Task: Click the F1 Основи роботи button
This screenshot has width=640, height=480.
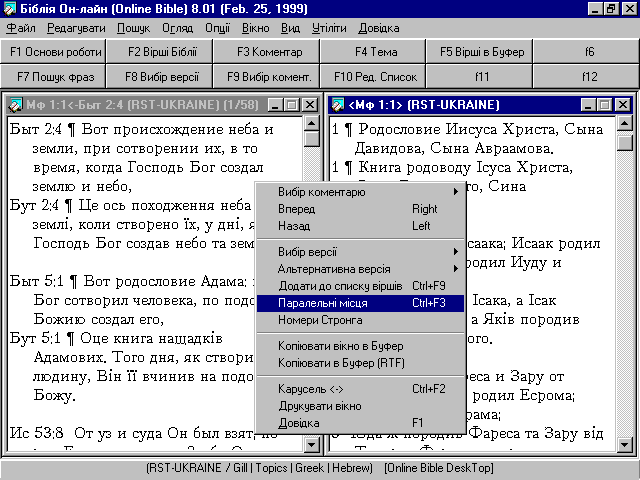Action: (54, 51)
